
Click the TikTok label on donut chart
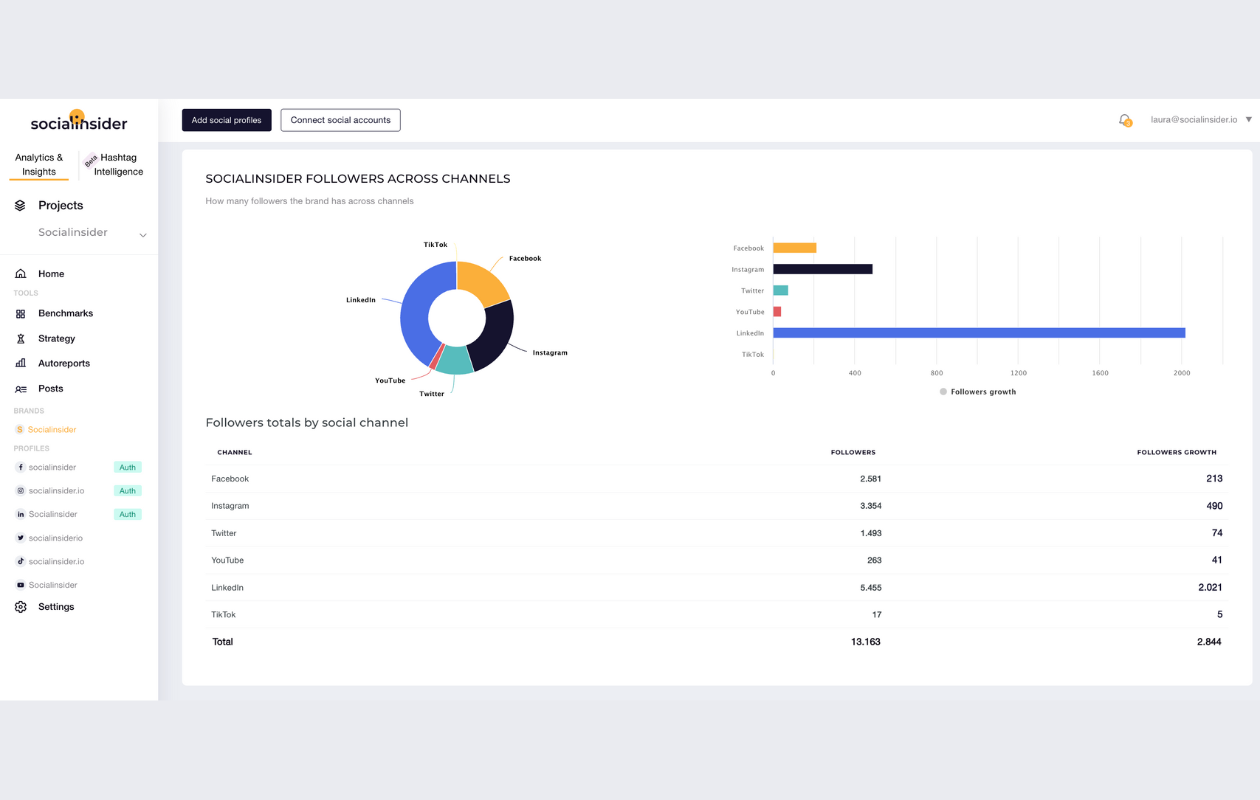[x=435, y=245]
